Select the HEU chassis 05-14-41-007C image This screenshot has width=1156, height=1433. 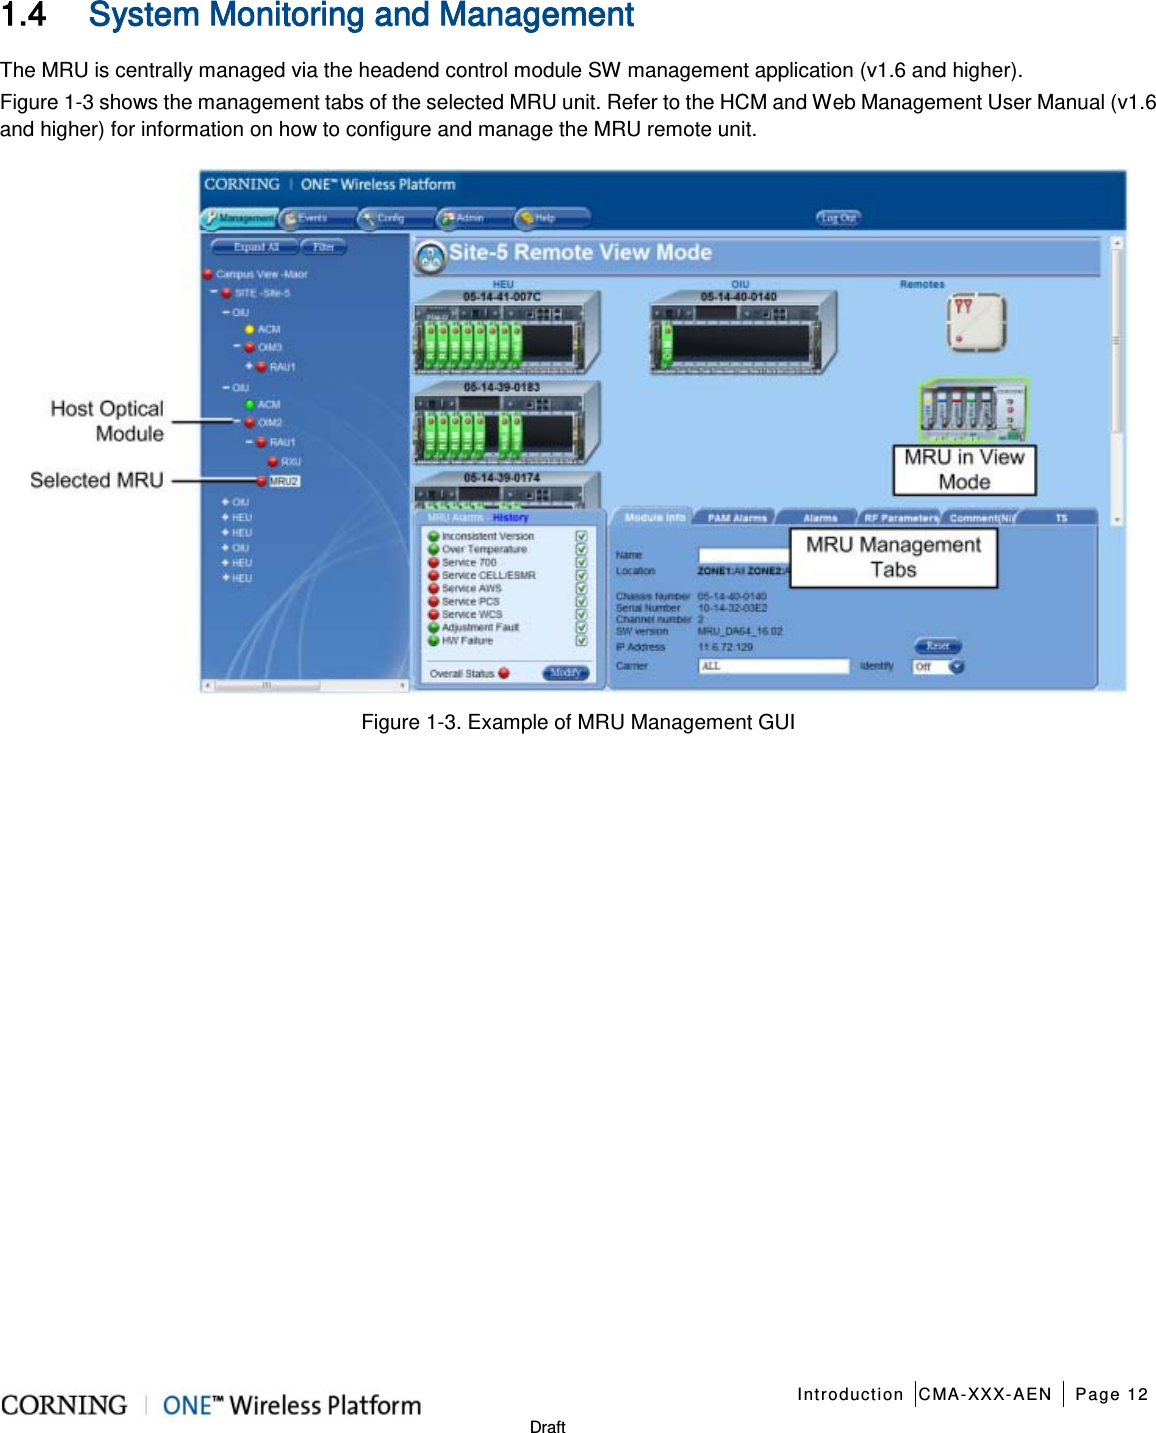[507, 332]
